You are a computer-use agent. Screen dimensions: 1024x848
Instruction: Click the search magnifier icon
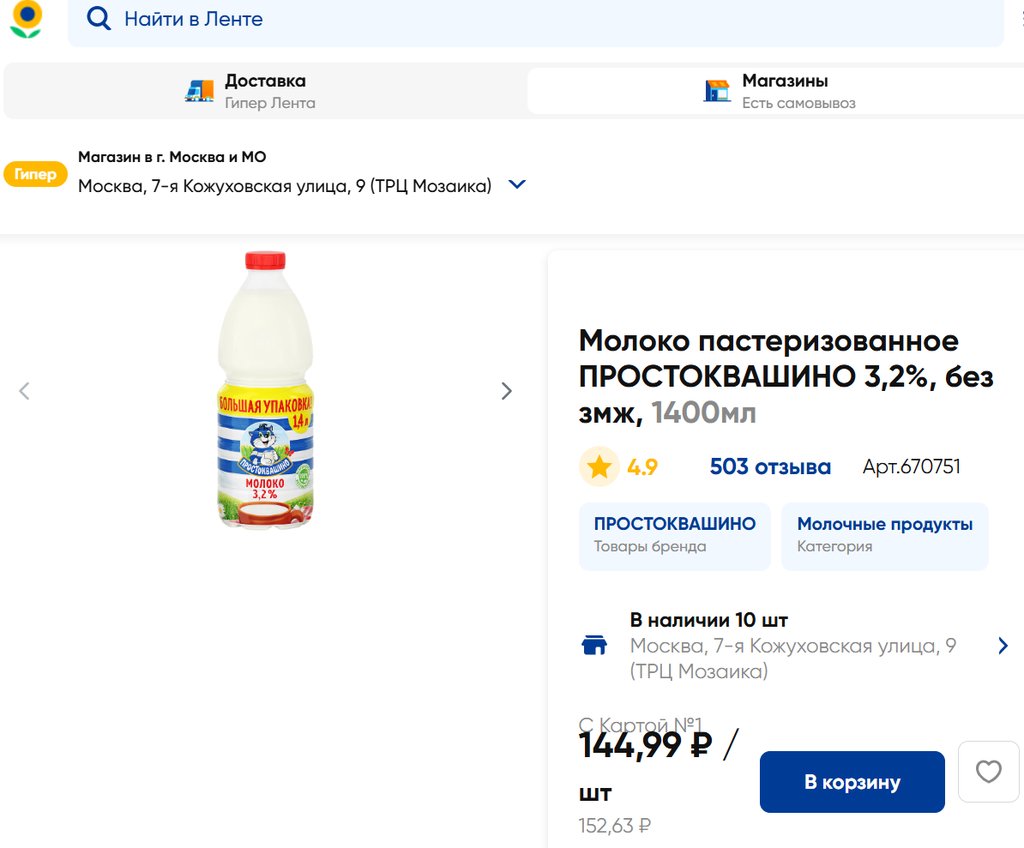pyautogui.click(x=98, y=19)
